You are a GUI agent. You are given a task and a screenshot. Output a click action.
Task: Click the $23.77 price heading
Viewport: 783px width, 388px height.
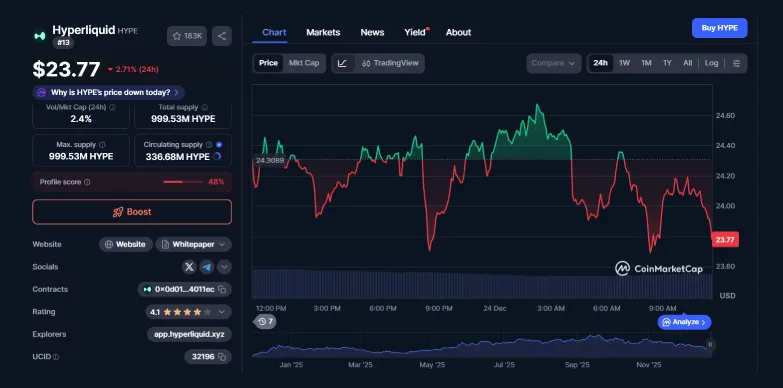[66, 69]
